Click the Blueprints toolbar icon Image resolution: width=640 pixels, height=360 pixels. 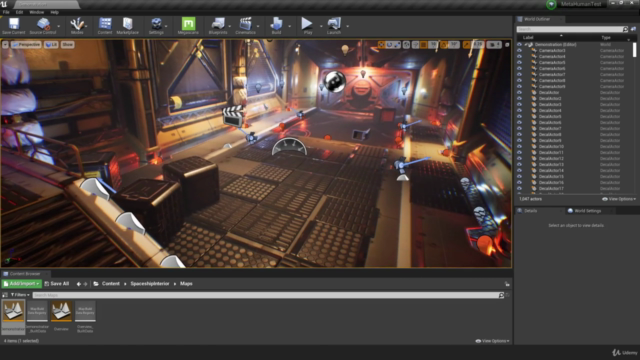tap(218, 26)
